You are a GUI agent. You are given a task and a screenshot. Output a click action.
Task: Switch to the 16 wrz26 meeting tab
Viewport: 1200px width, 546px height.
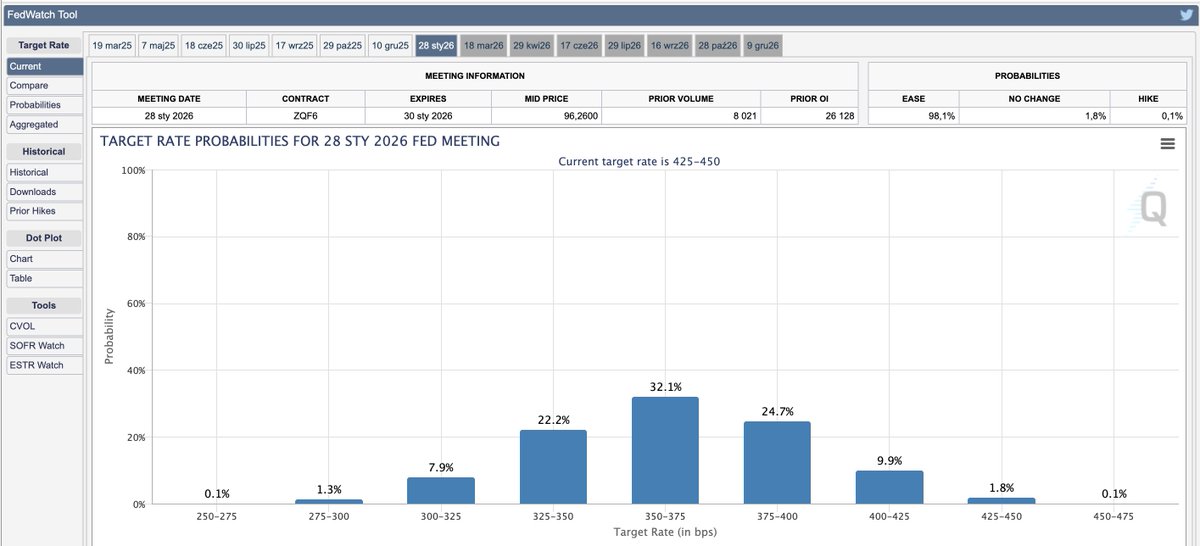(x=671, y=46)
